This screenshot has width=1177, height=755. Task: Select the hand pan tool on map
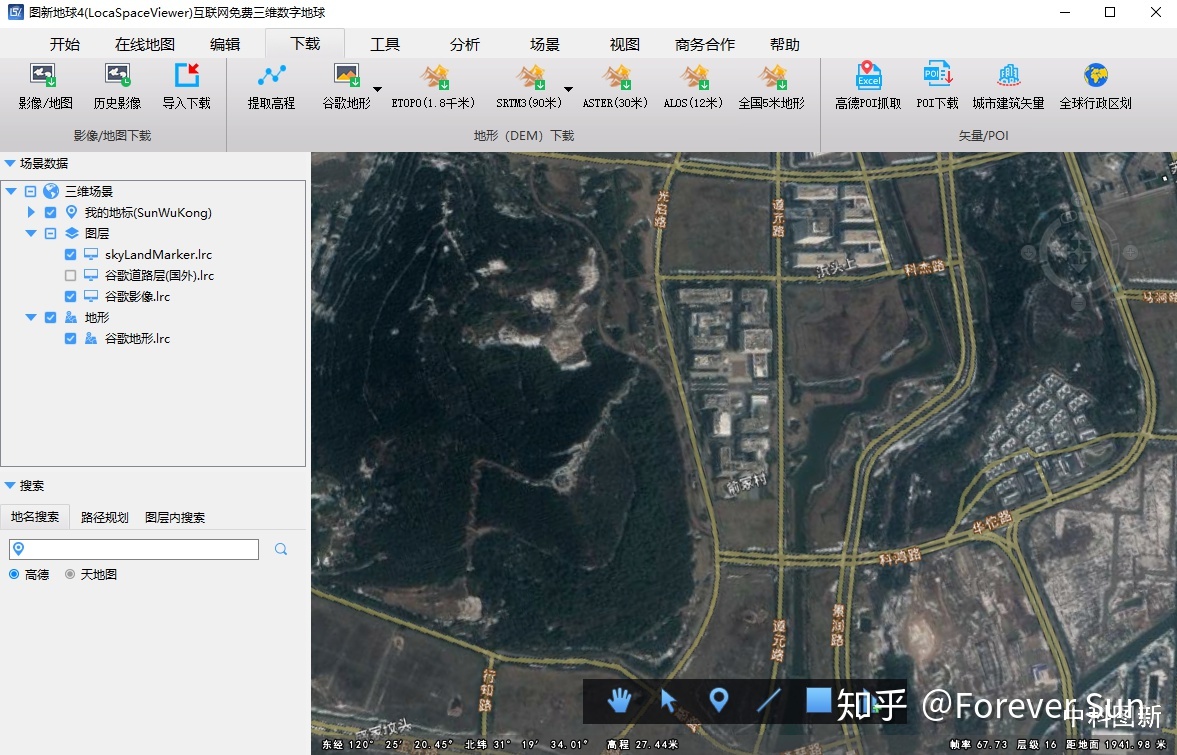coord(619,701)
